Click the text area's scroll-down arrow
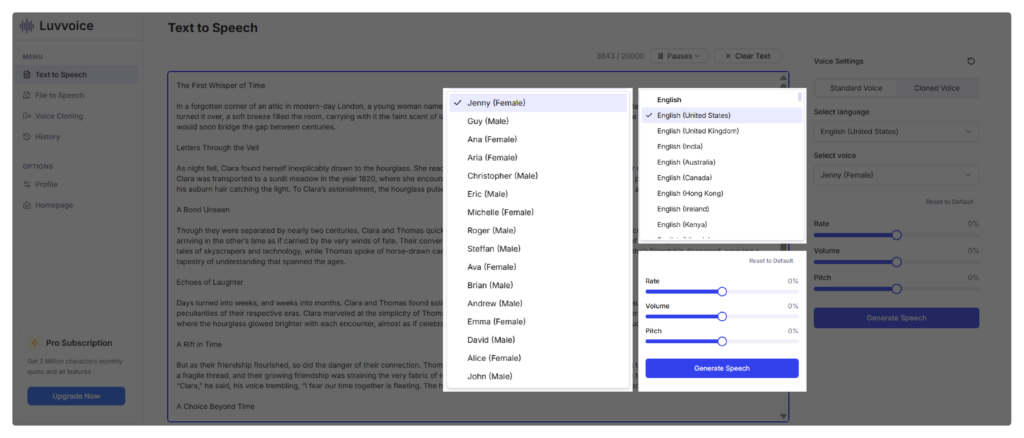The image size is (1024, 438). pyautogui.click(x=783, y=415)
